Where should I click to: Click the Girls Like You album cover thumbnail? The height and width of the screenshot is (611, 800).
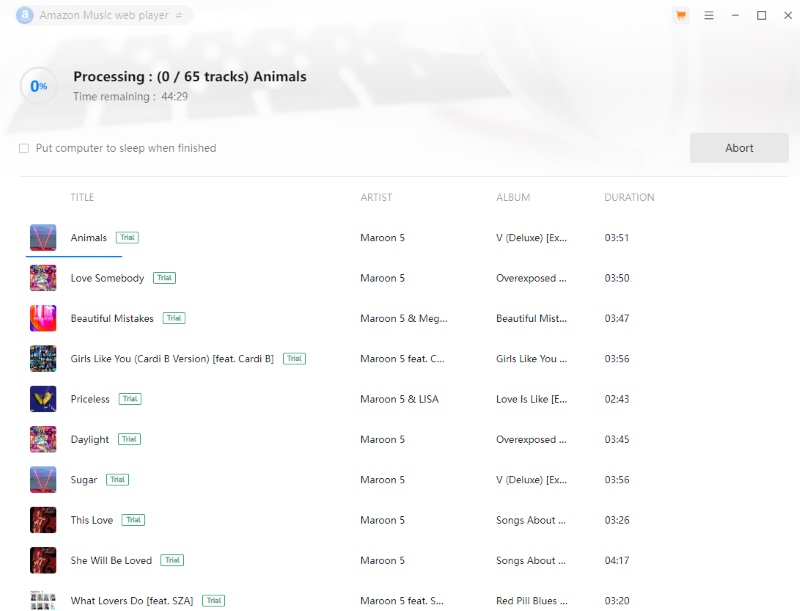43,359
